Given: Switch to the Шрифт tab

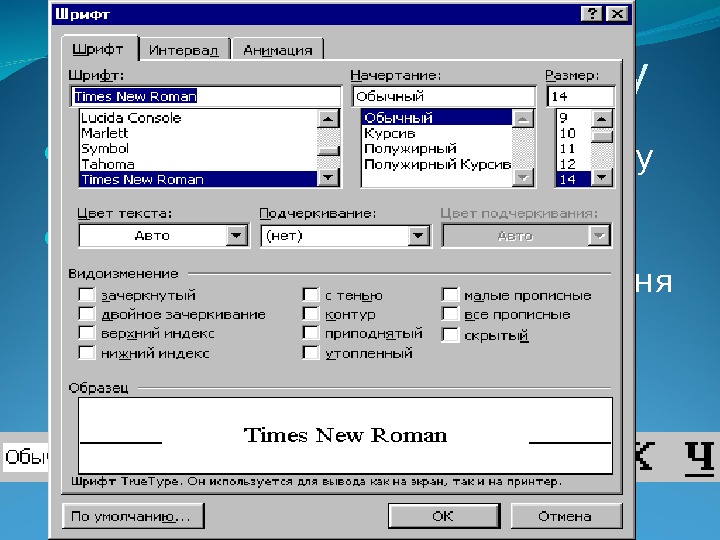Looking at the screenshot, I should tap(99, 49).
